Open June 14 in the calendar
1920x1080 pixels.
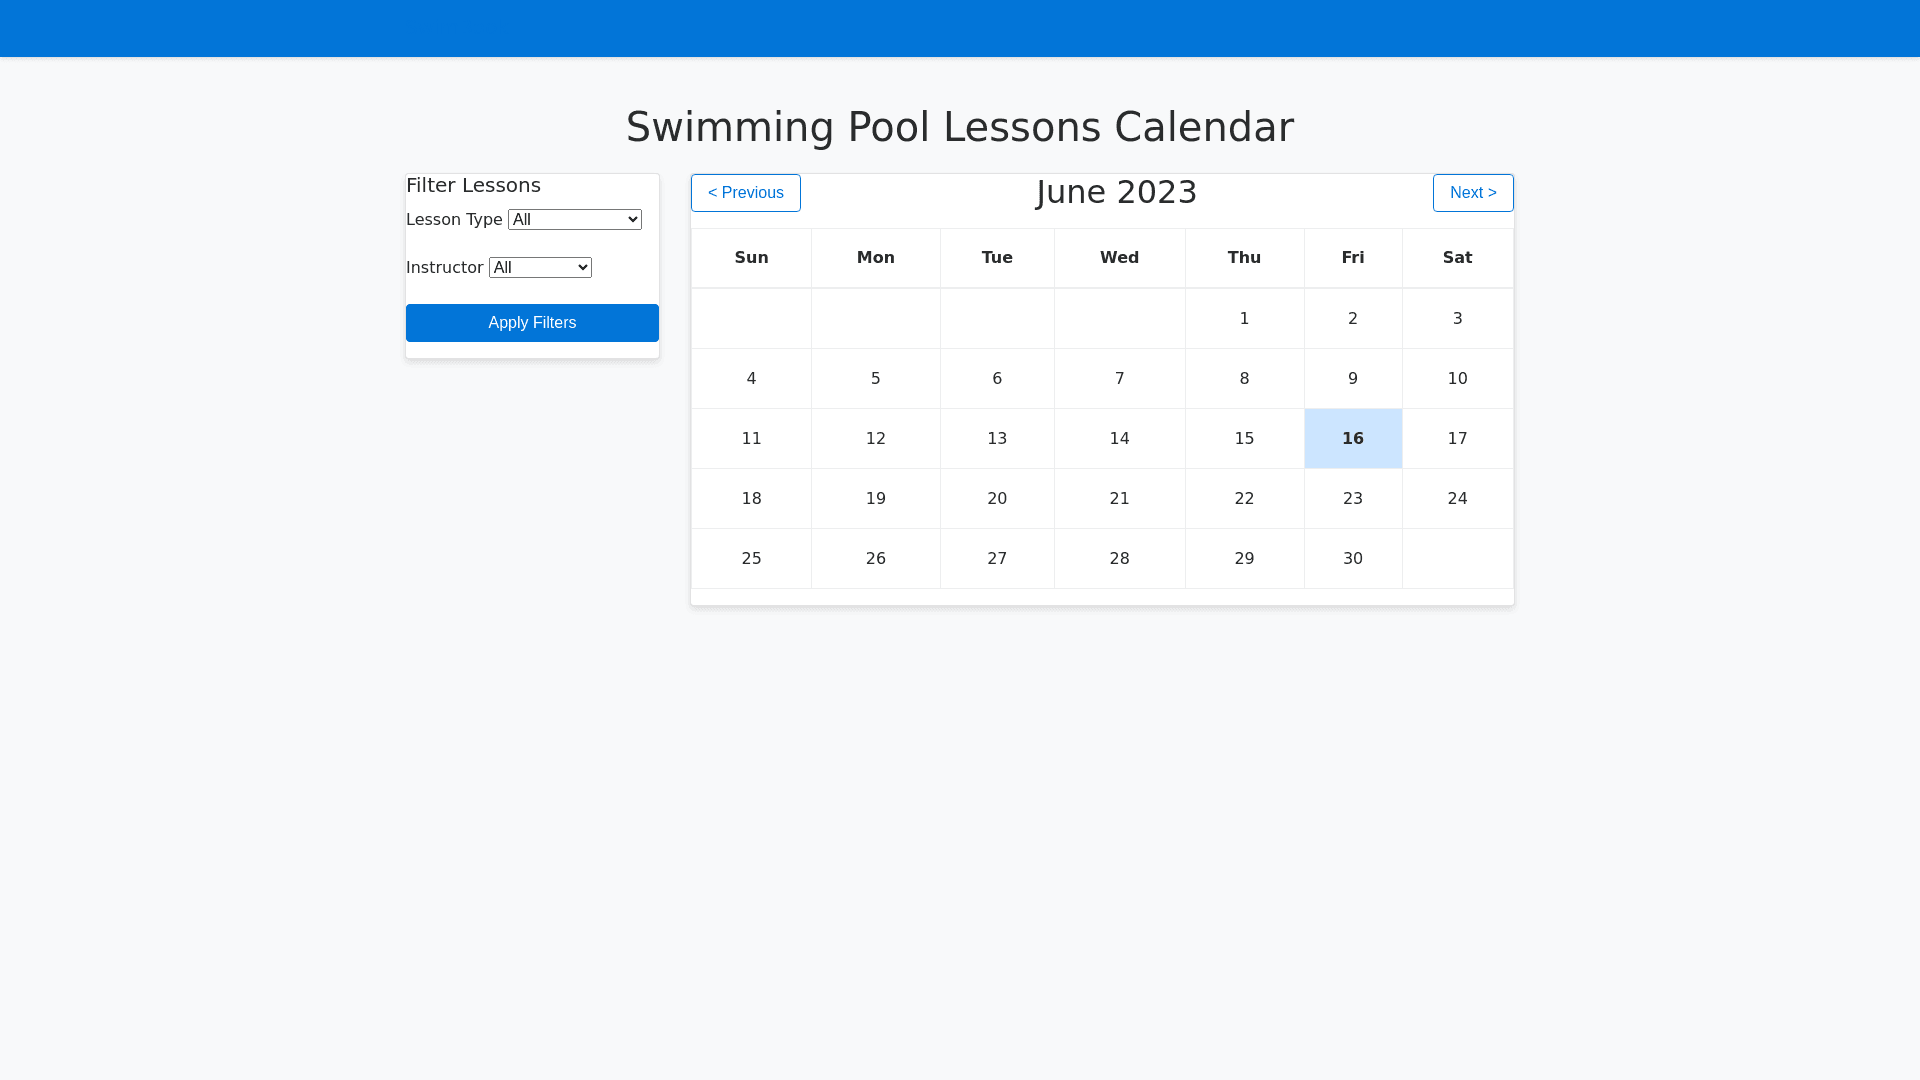(x=1119, y=439)
